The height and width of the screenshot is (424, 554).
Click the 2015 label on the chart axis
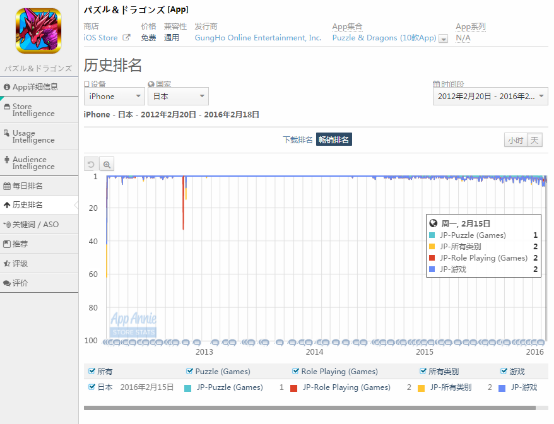tap(424, 352)
